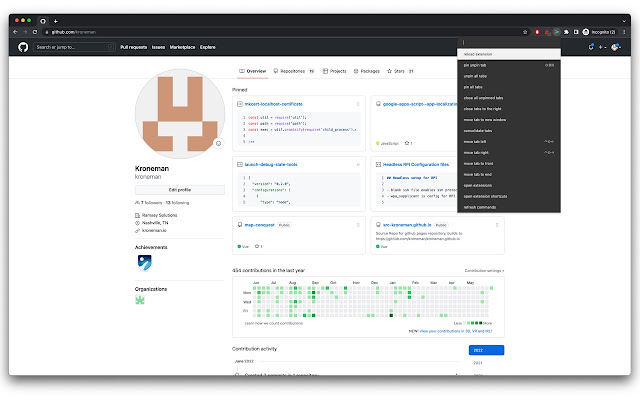Open the map-conquest repository
Viewport: 640px width, 400px height.
pos(259,225)
